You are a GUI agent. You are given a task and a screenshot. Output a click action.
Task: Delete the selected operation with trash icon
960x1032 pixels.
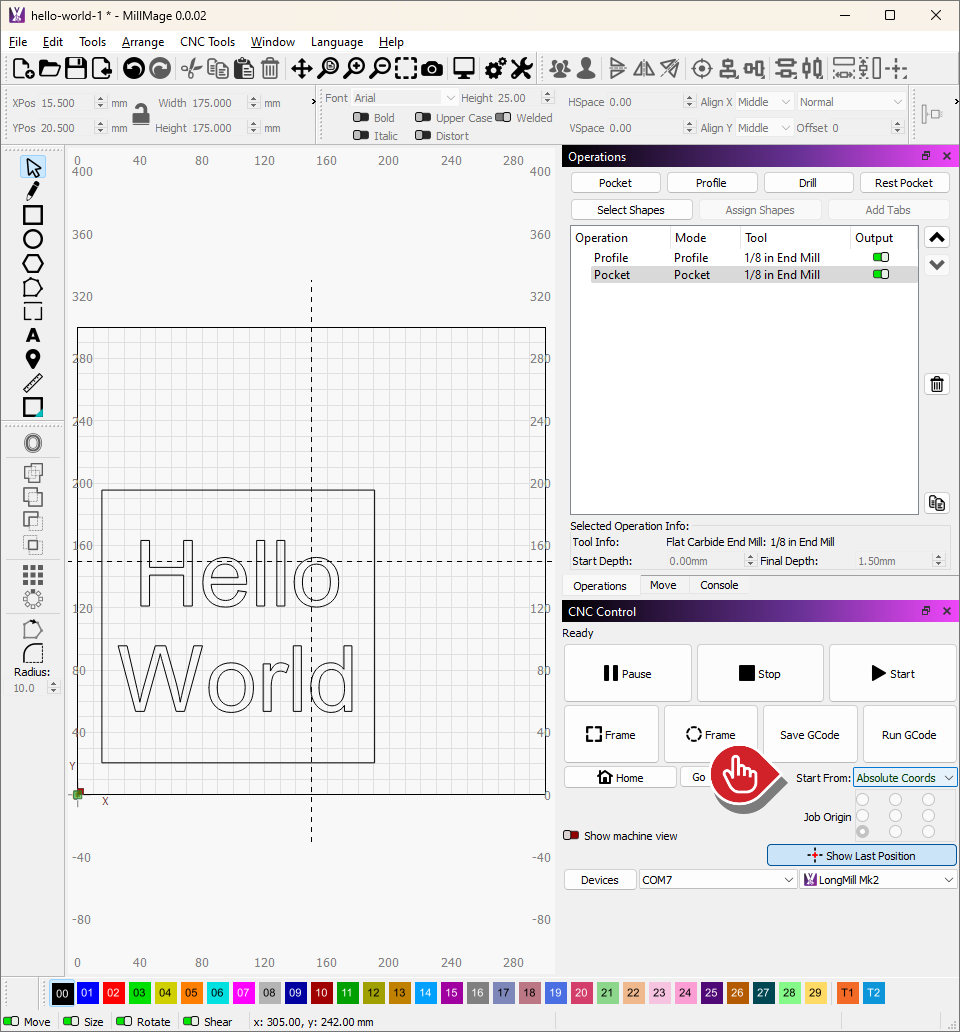937,385
